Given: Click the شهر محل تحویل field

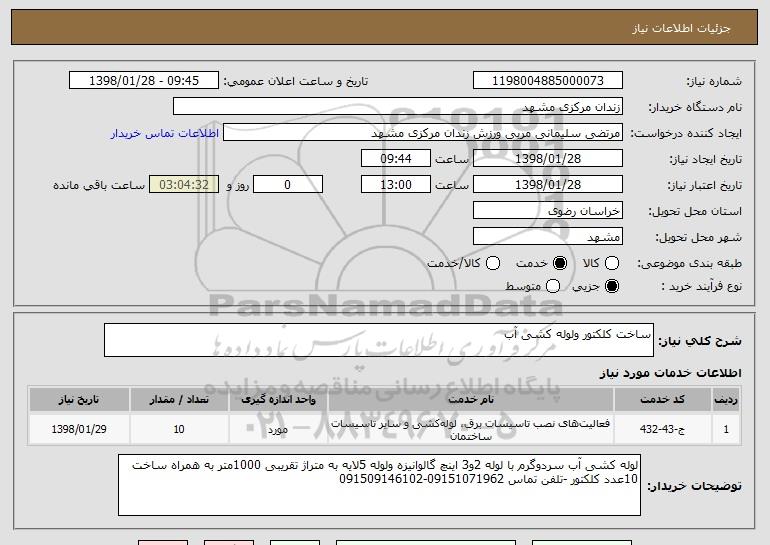Looking at the screenshot, I should (x=548, y=237).
